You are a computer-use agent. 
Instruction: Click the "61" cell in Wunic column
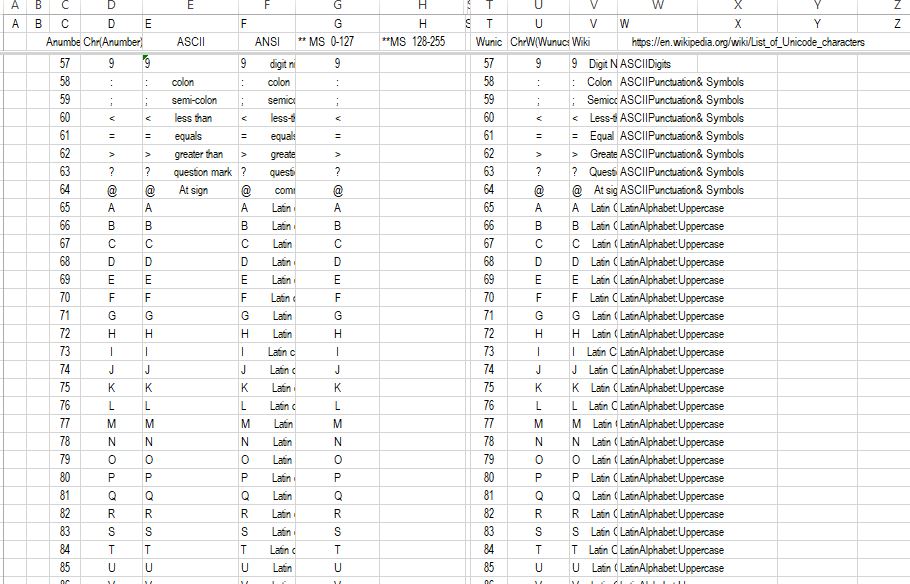tap(489, 136)
